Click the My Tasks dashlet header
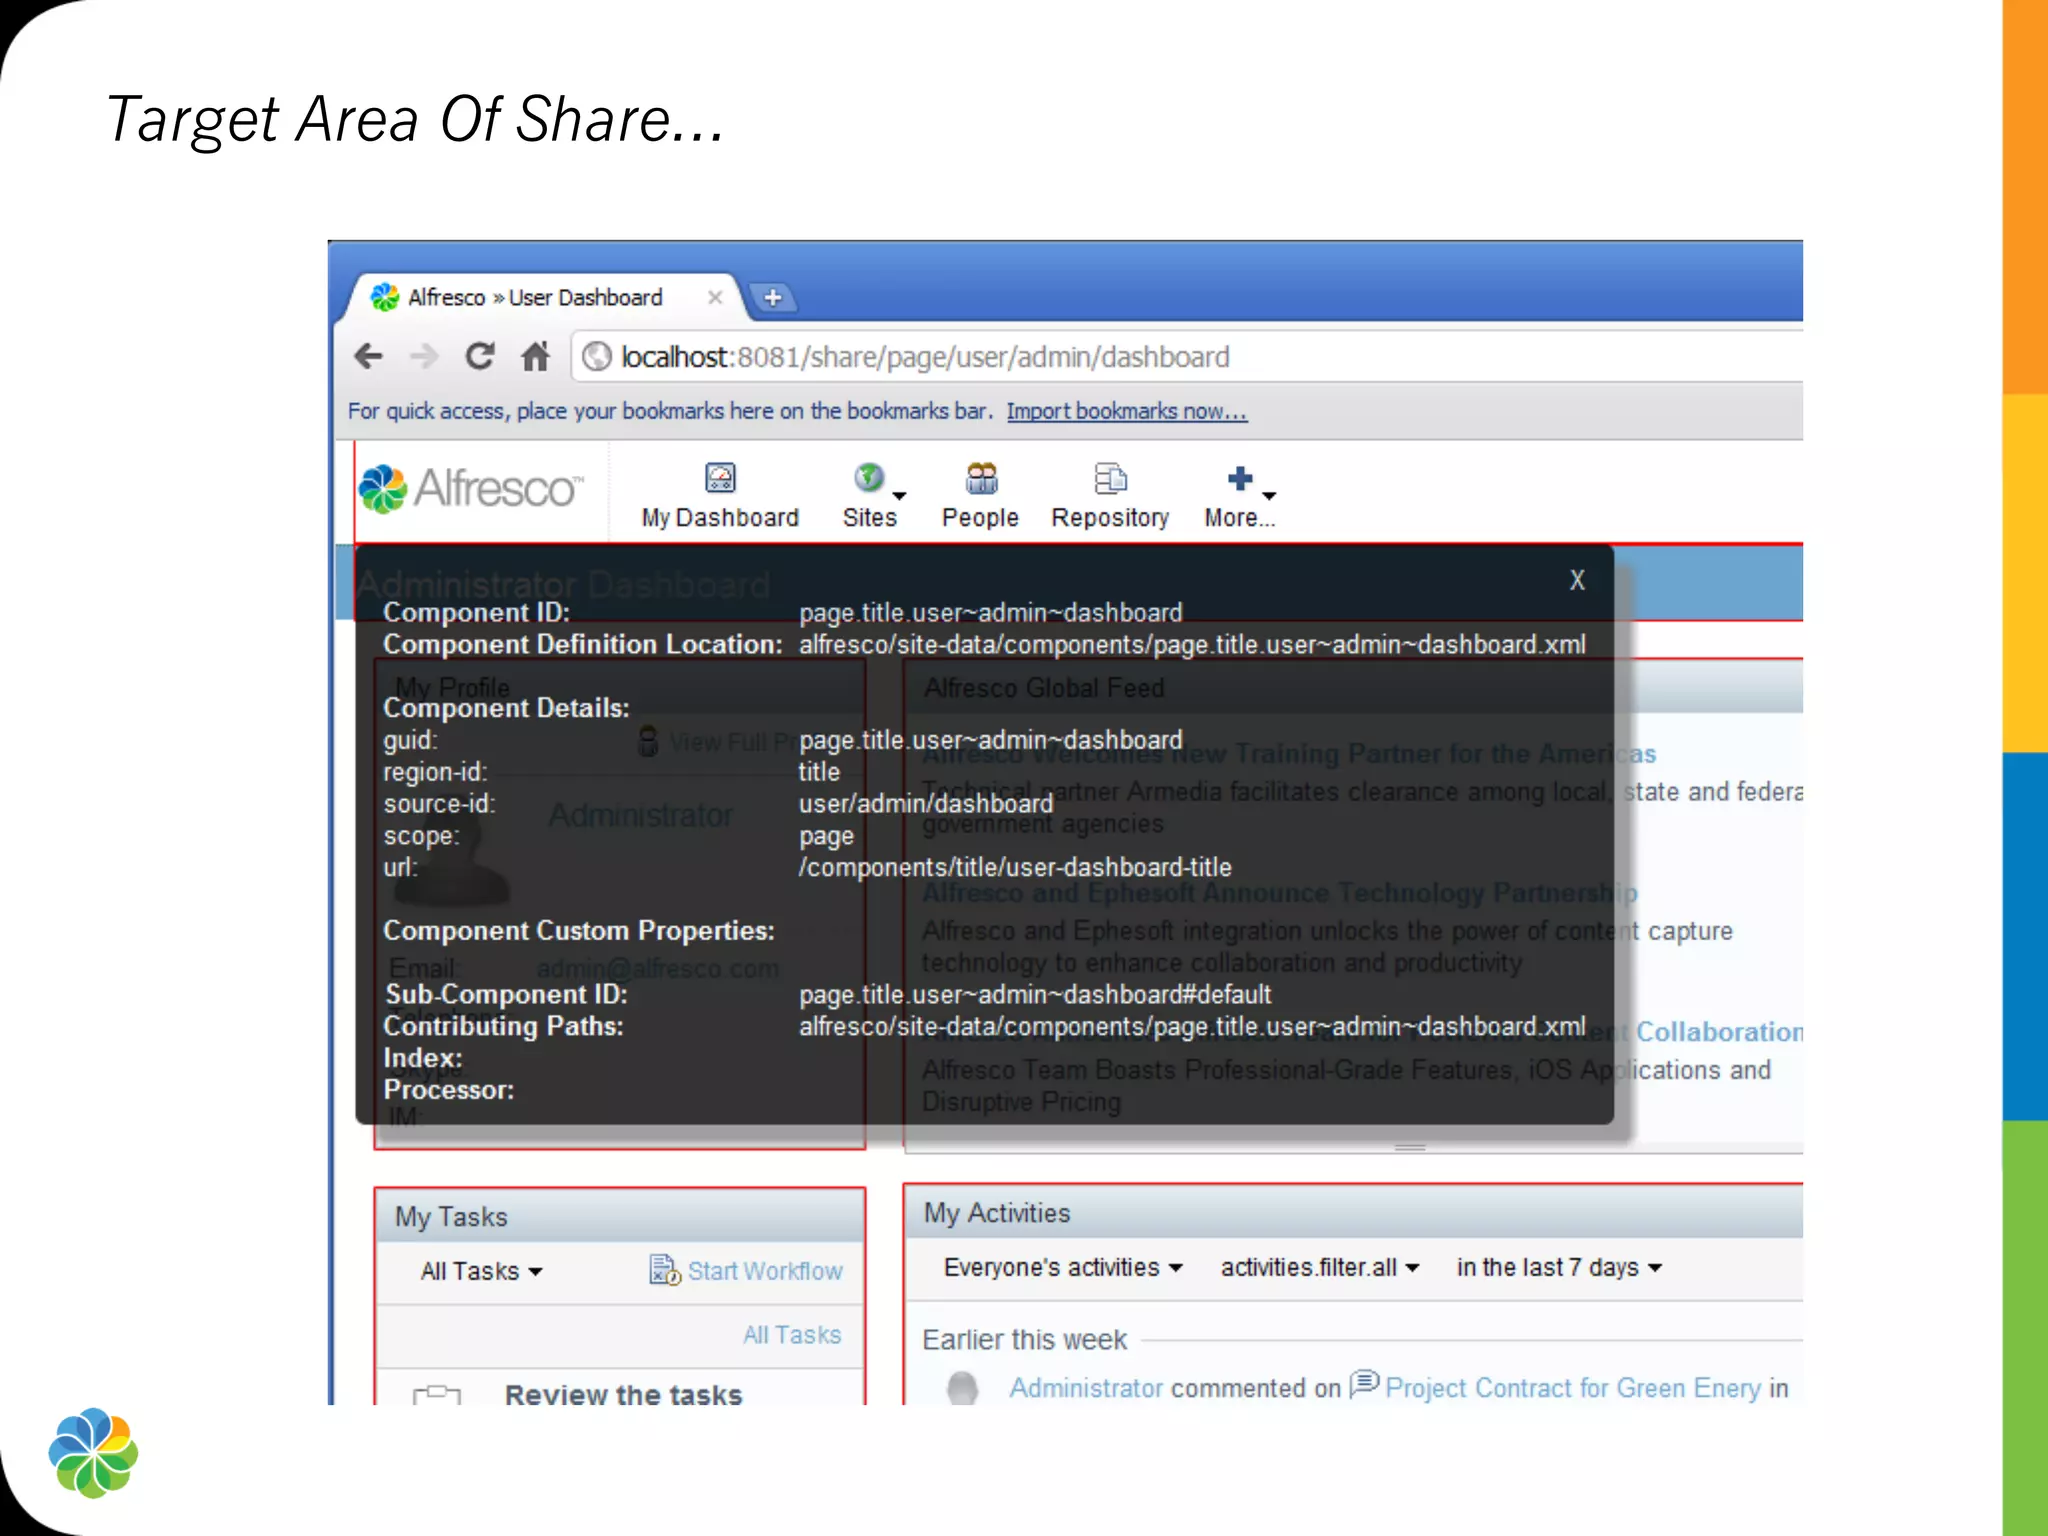The width and height of the screenshot is (2048, 1536). [620, 1216]
